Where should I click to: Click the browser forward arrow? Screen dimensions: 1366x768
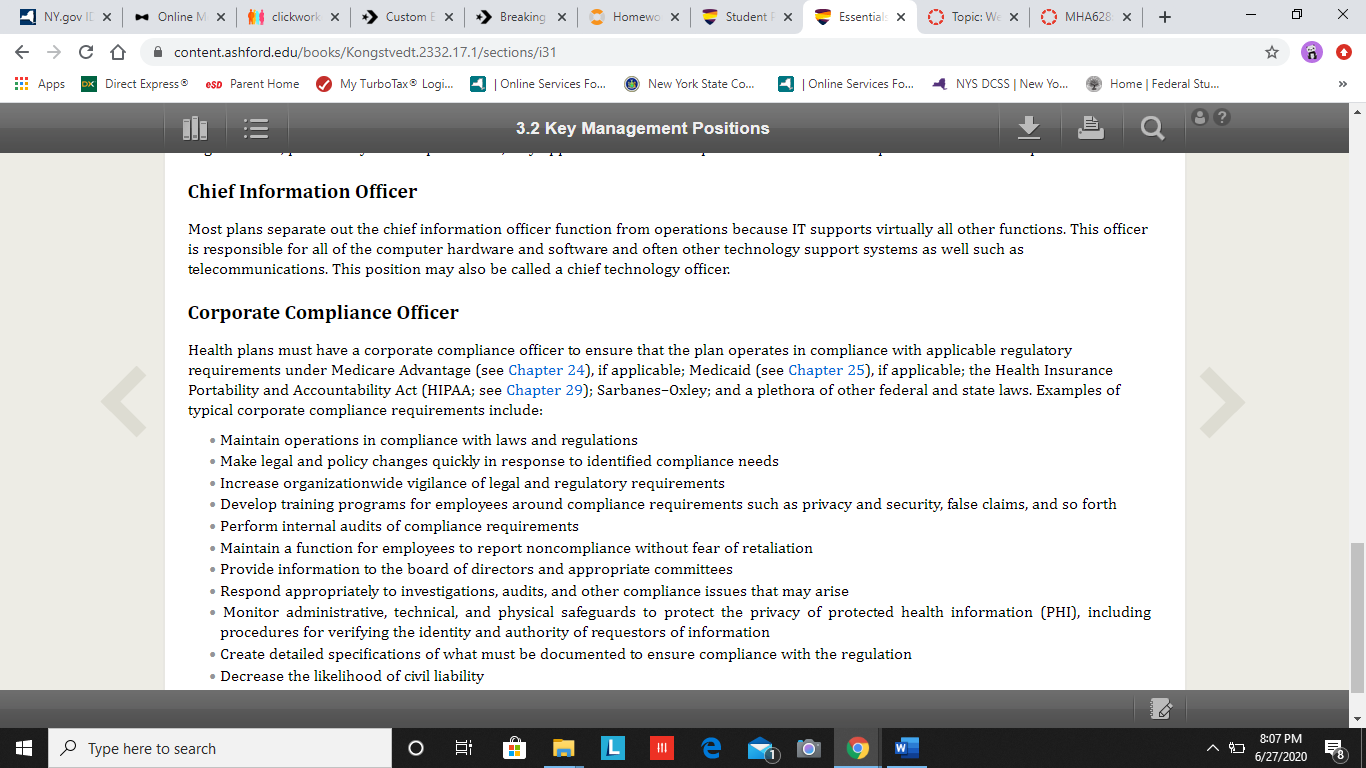point(54,52)
